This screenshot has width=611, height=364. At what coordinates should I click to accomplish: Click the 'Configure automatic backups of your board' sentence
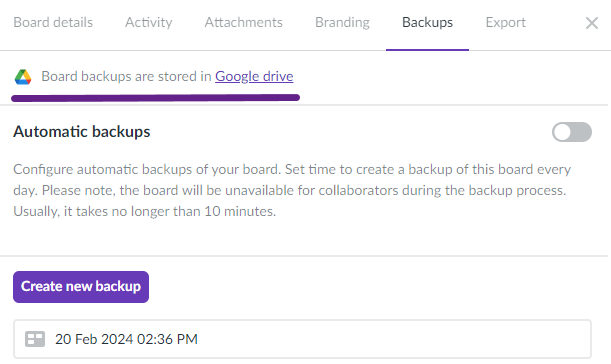tap(147, 170)
